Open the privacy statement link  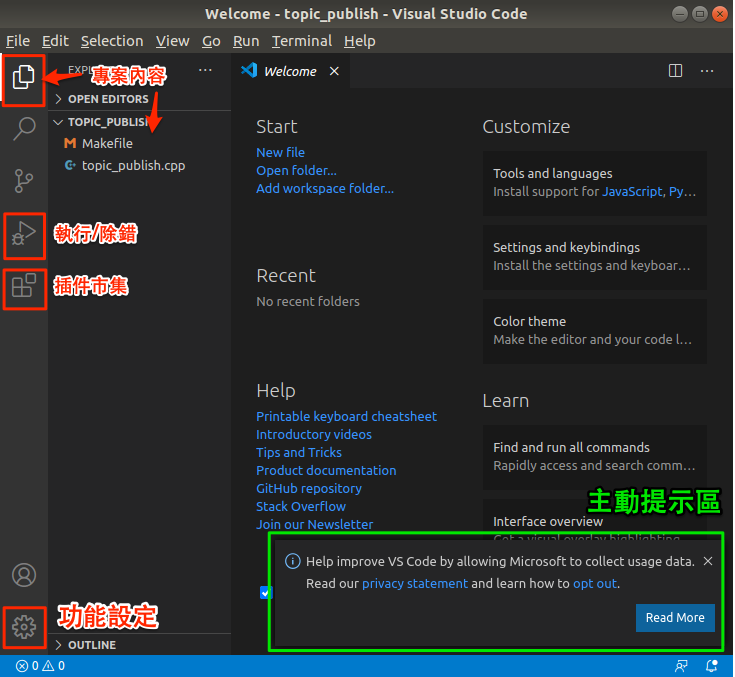point(415,583)
